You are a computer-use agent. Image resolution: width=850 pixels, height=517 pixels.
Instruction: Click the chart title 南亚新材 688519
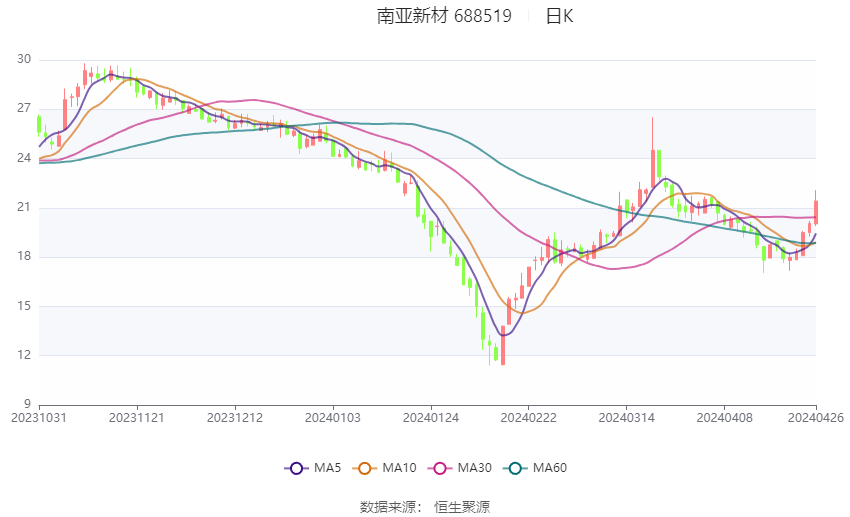444,16
